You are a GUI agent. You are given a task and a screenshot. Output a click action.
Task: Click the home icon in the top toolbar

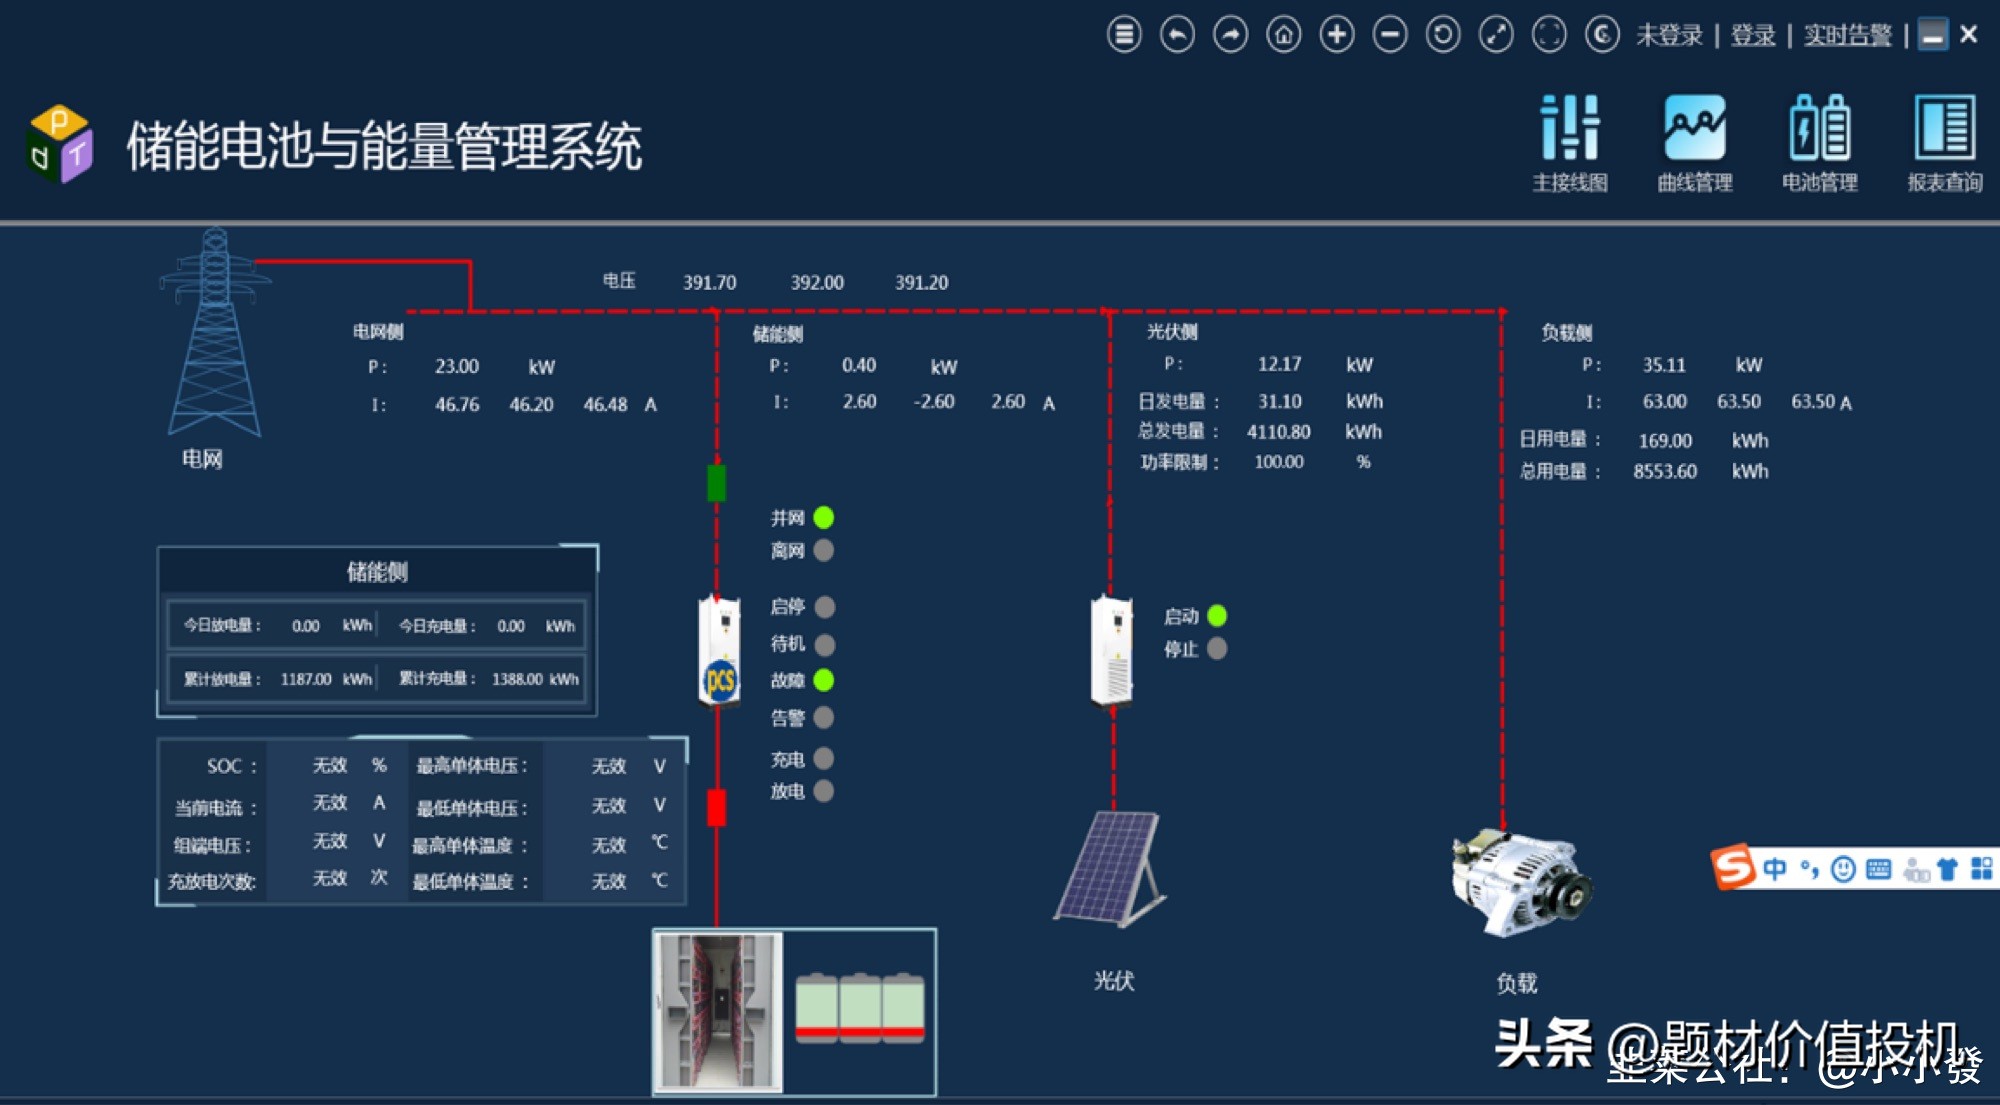1284,35
